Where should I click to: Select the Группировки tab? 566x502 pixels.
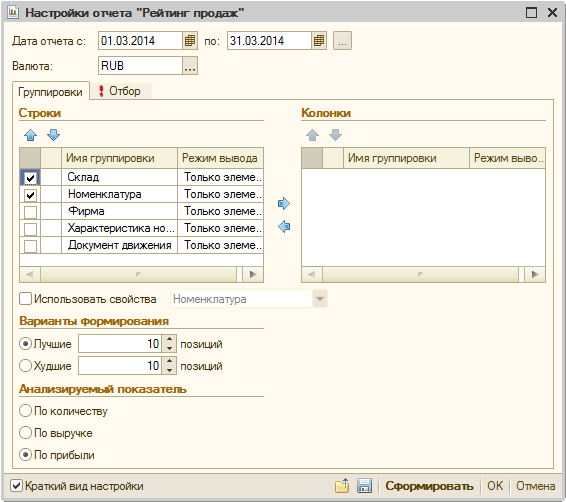coord(51,92)
